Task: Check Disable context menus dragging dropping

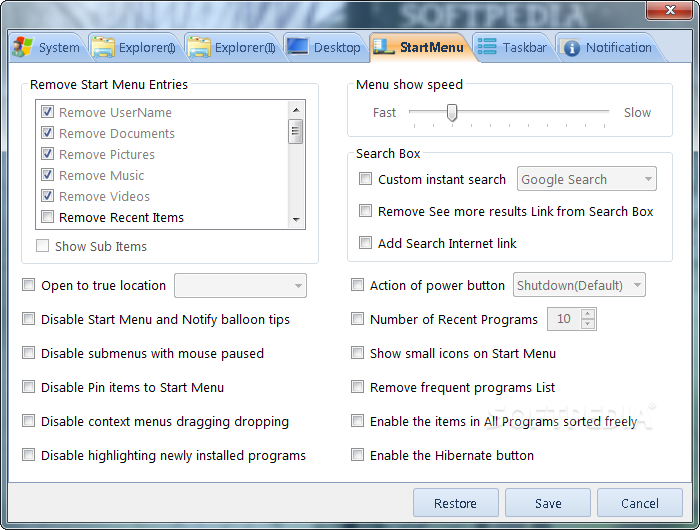Action: (x=29, y=421)
